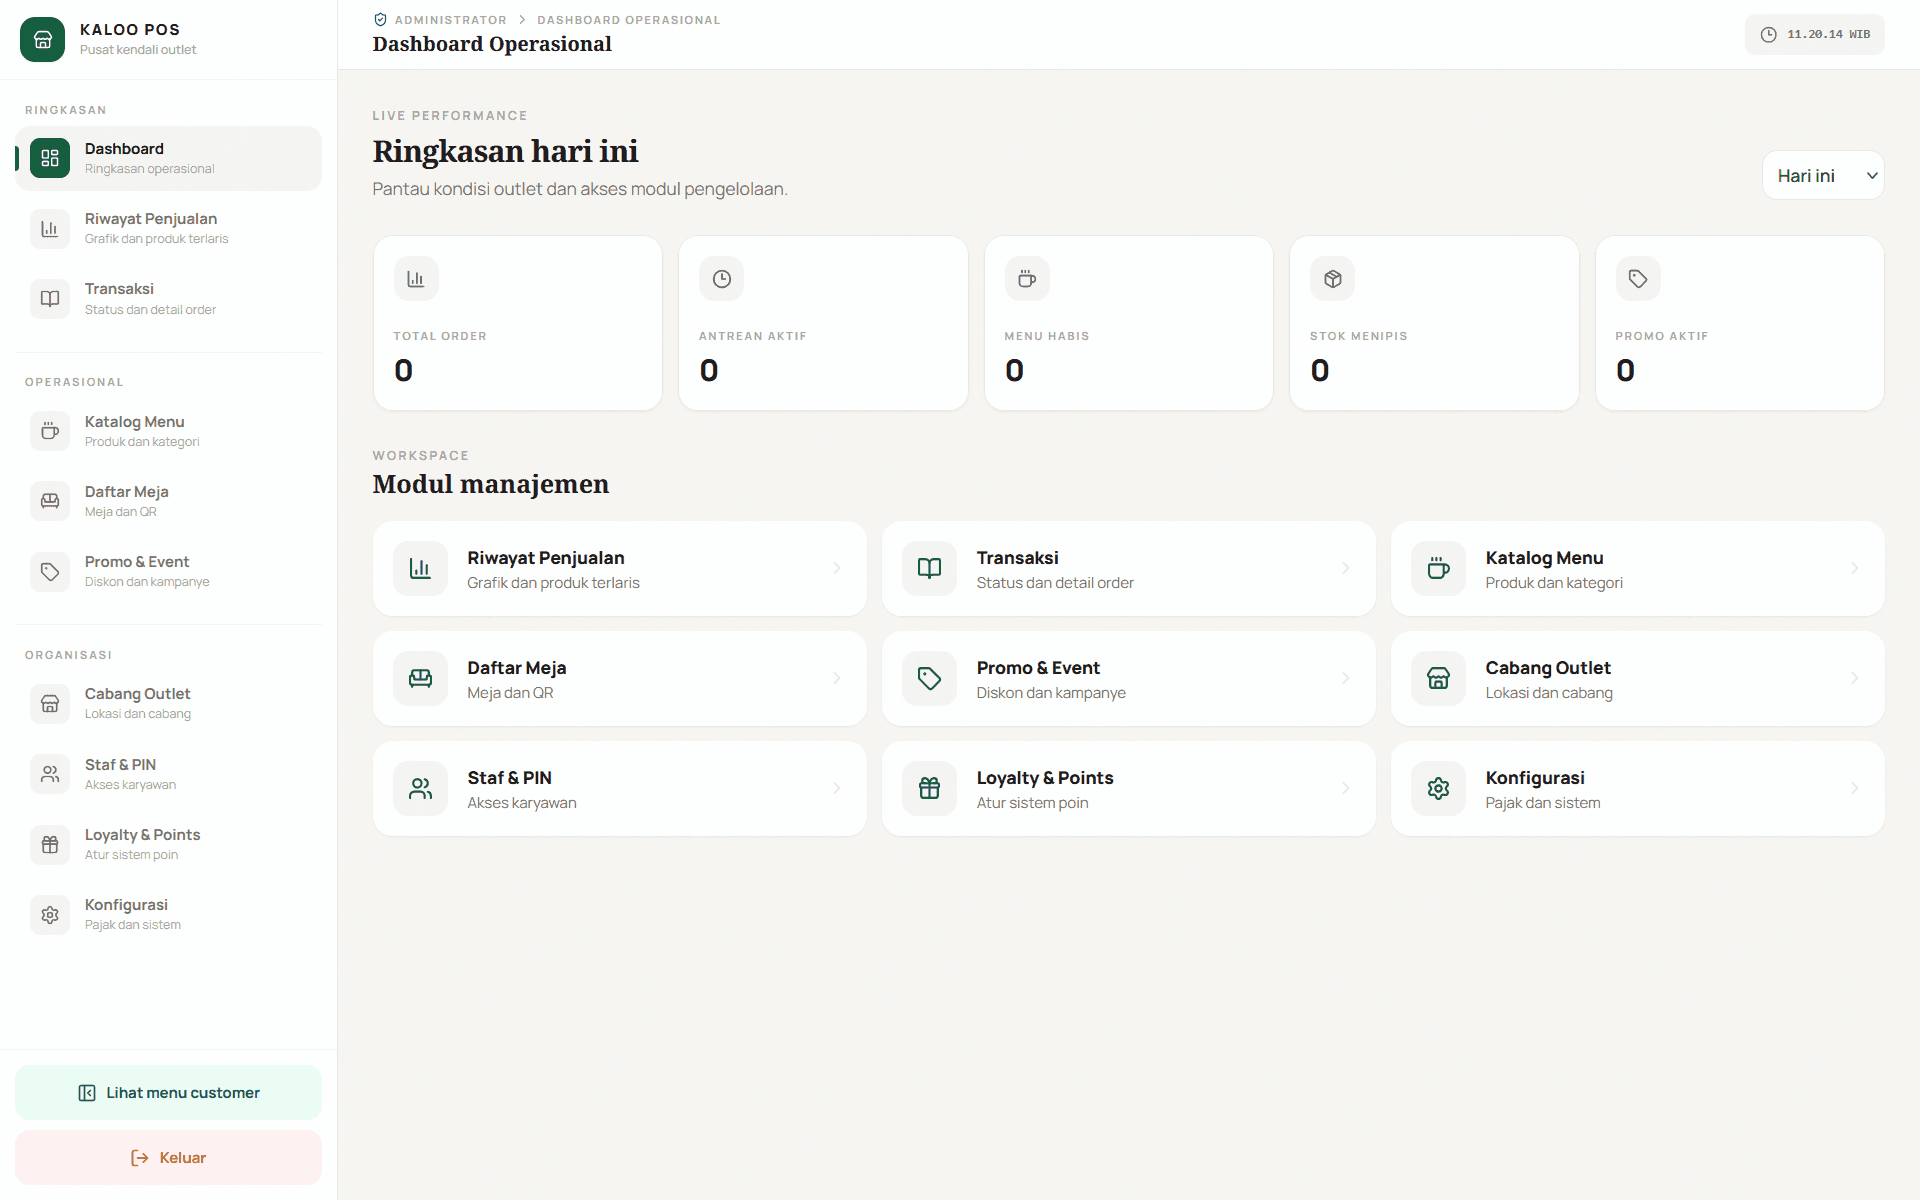Click the Daftar Meja sofa icon in sidebar
The height and width of the screenshot is (1200, 1920).
click(50, 501)
